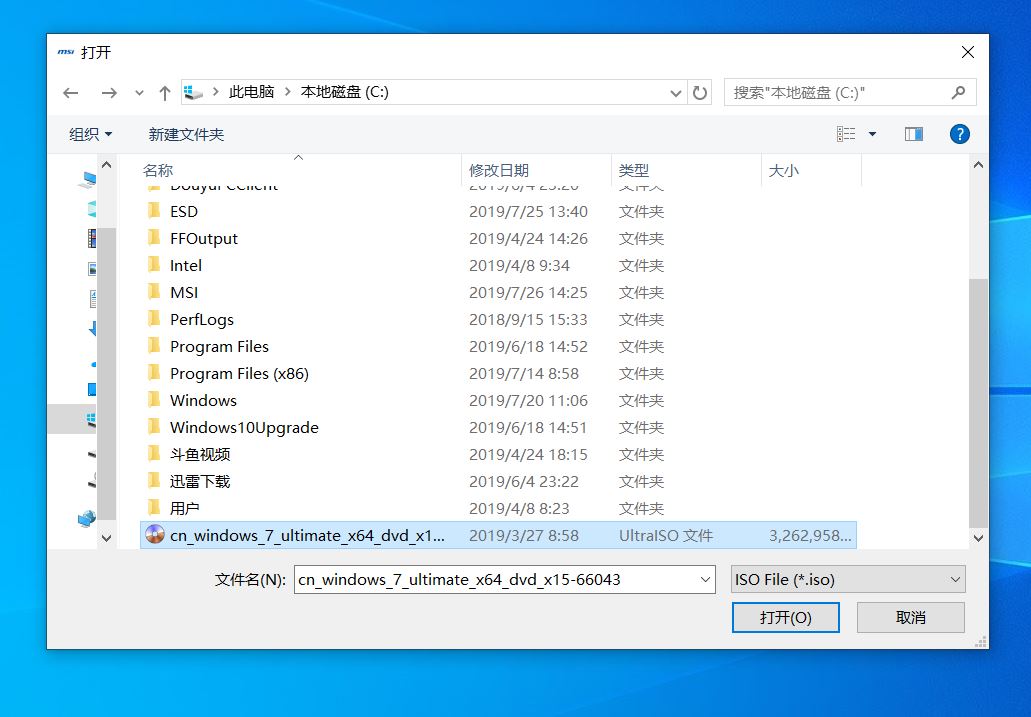Click the ESD folder icon
Image resolution: width=1031 pixels, height=717 pixels.
(154, 211)
